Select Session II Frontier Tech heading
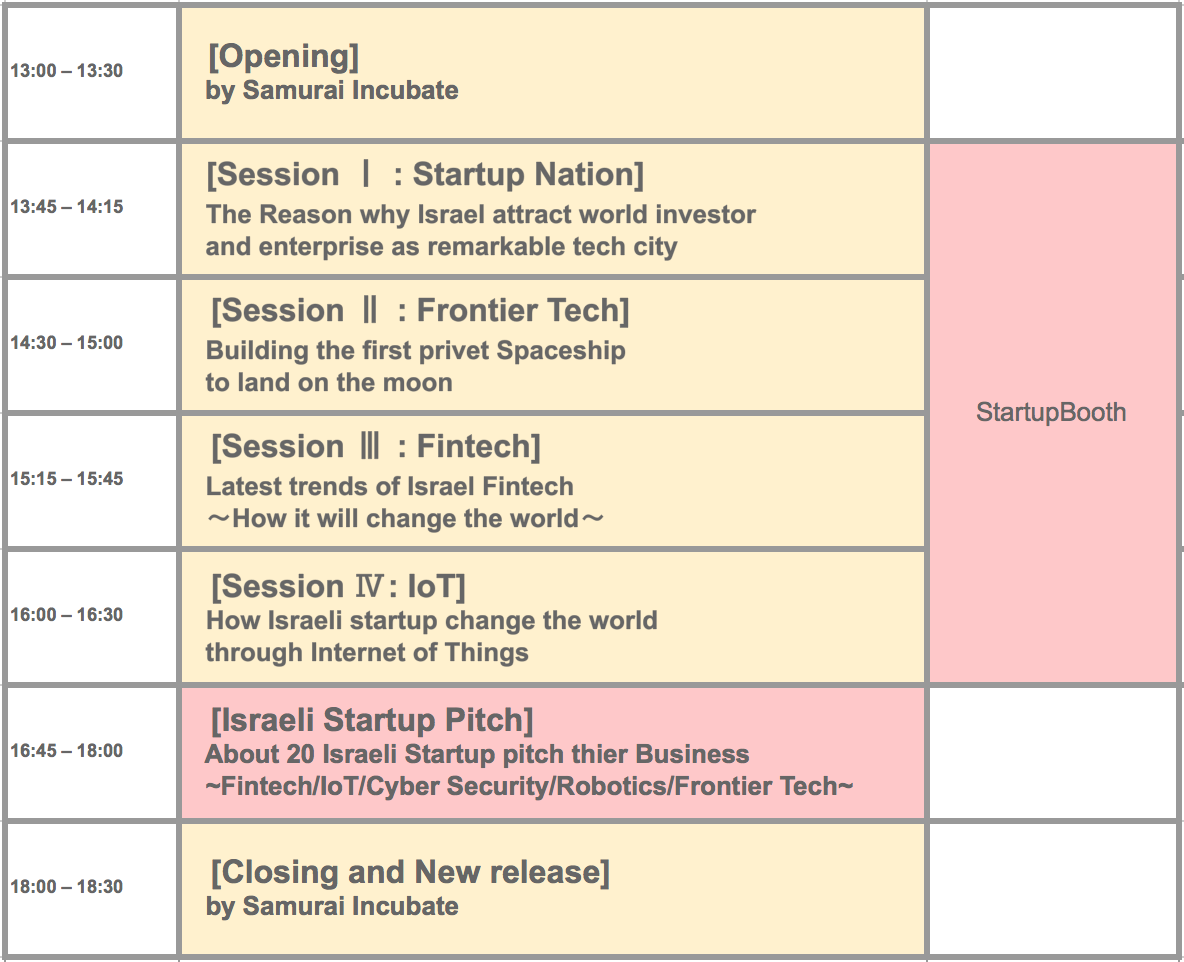 pyautogui.click(x=419, y=311)
